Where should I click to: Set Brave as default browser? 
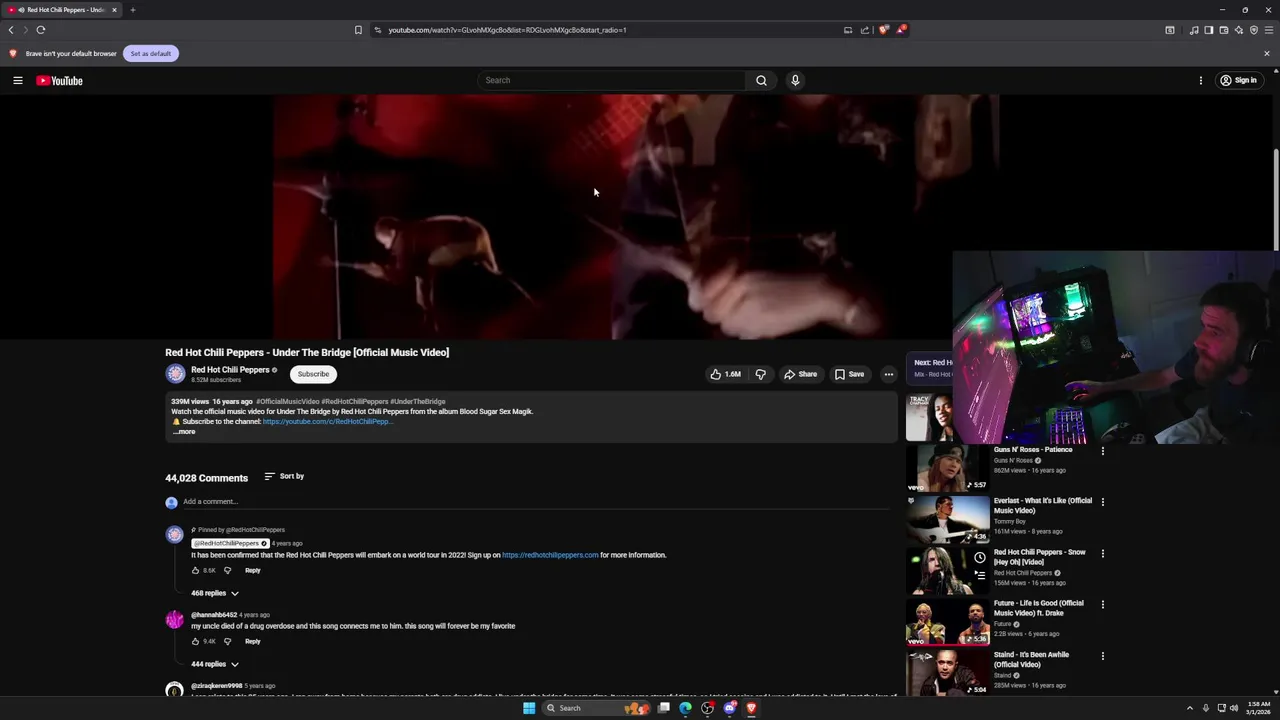click(151, 53)
